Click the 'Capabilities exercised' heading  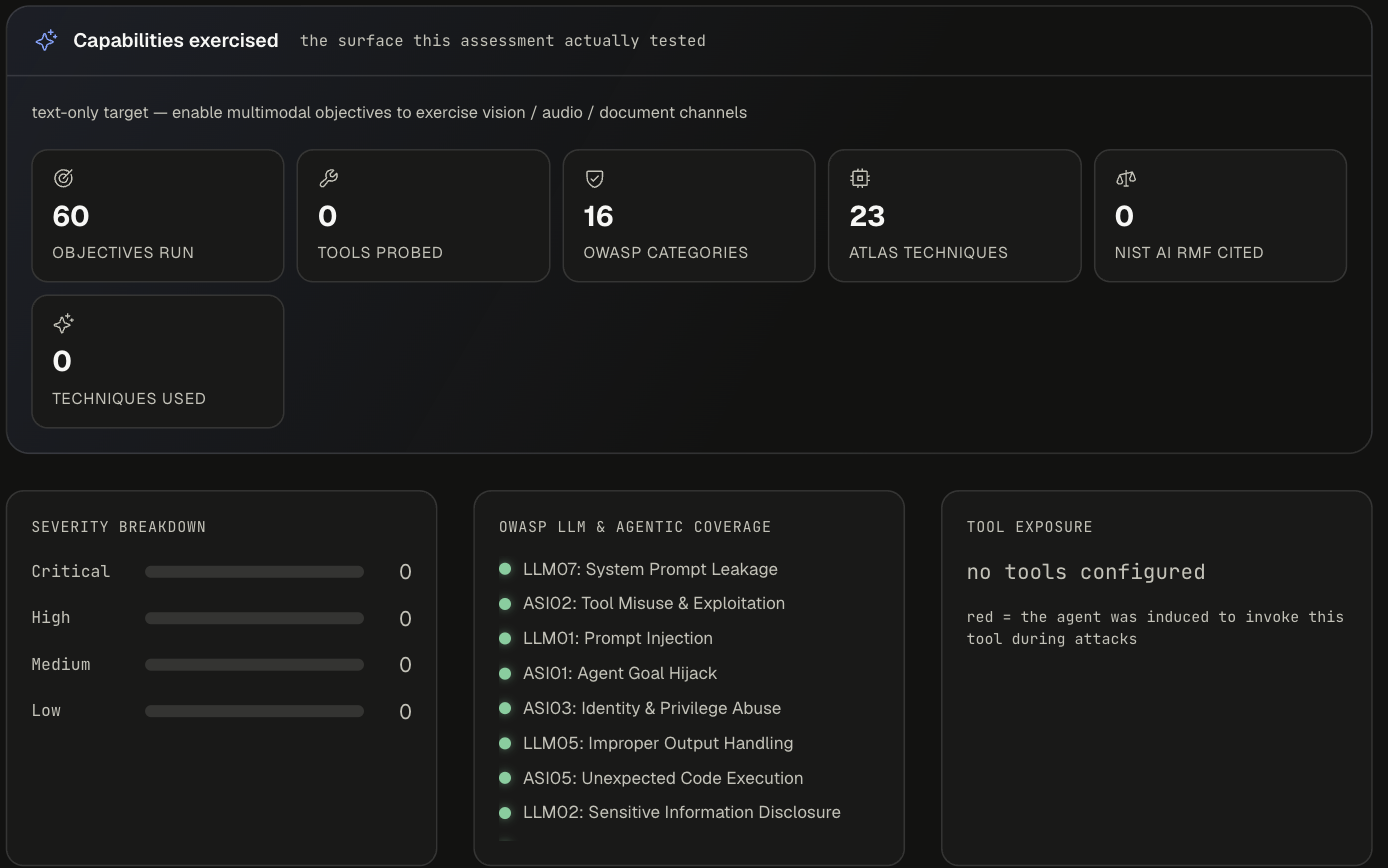click(x=176, y=40)
